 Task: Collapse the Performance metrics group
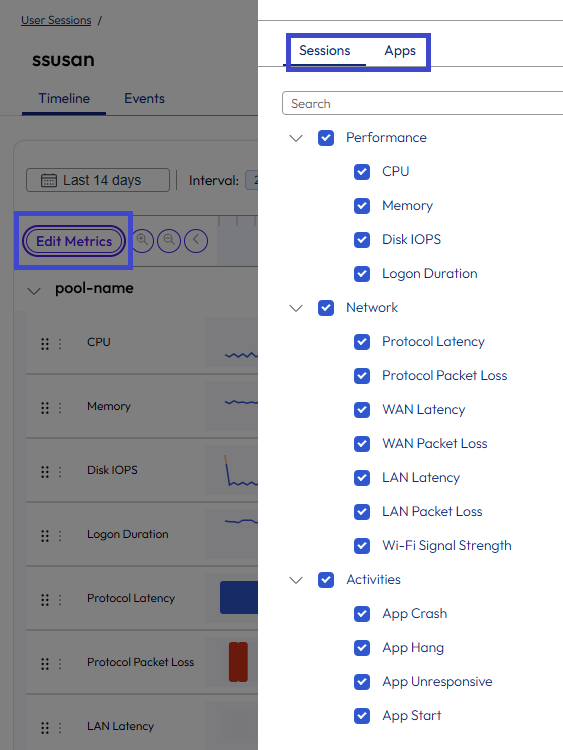coord(296,138)
